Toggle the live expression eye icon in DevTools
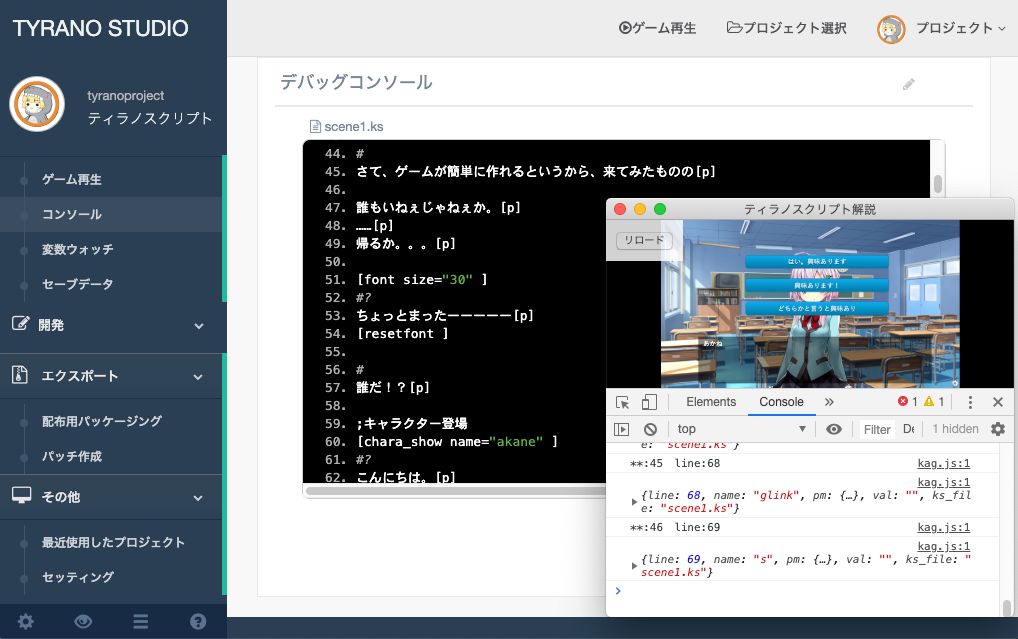Image resolution: width=1018 pixels, height=639 pixels. click(834, 429)
